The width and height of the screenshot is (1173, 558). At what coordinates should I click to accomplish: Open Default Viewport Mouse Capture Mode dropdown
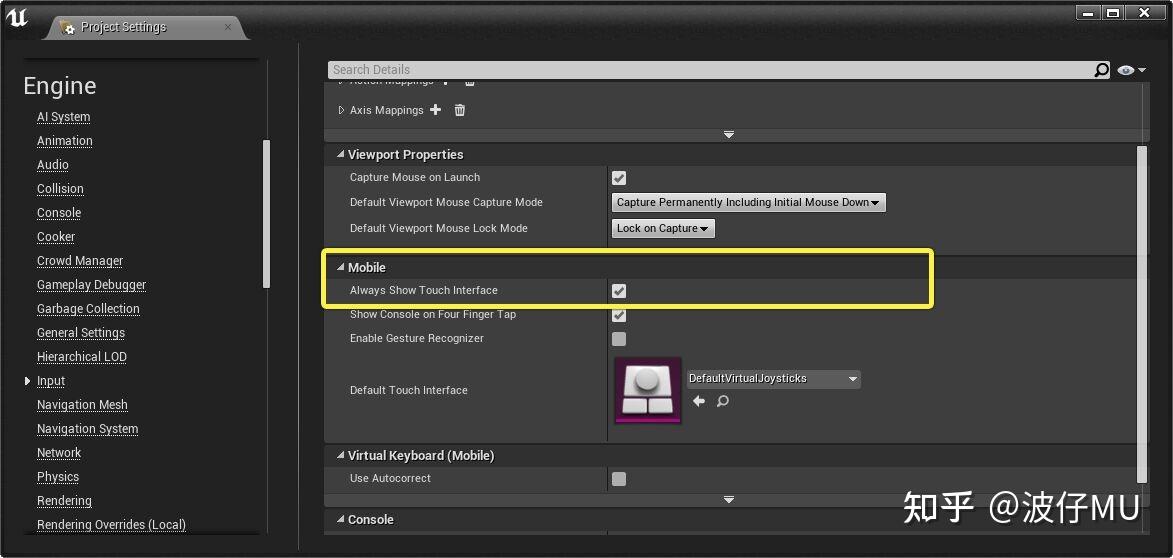(749, 203)
